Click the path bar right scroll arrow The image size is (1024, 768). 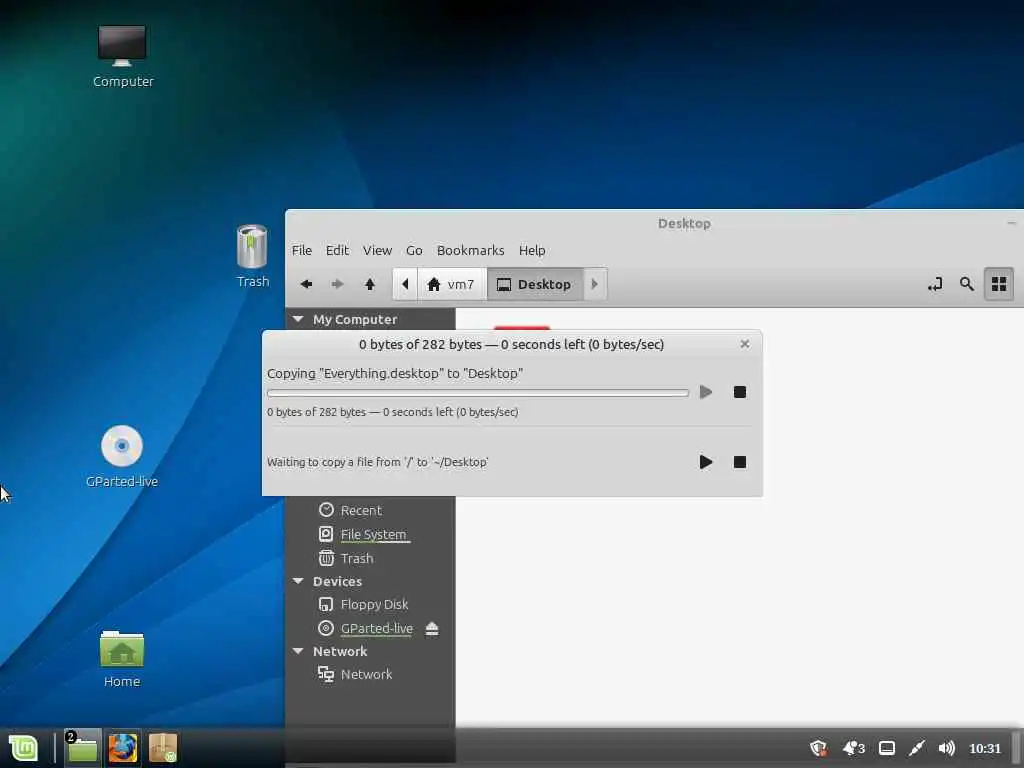(594, 284)
